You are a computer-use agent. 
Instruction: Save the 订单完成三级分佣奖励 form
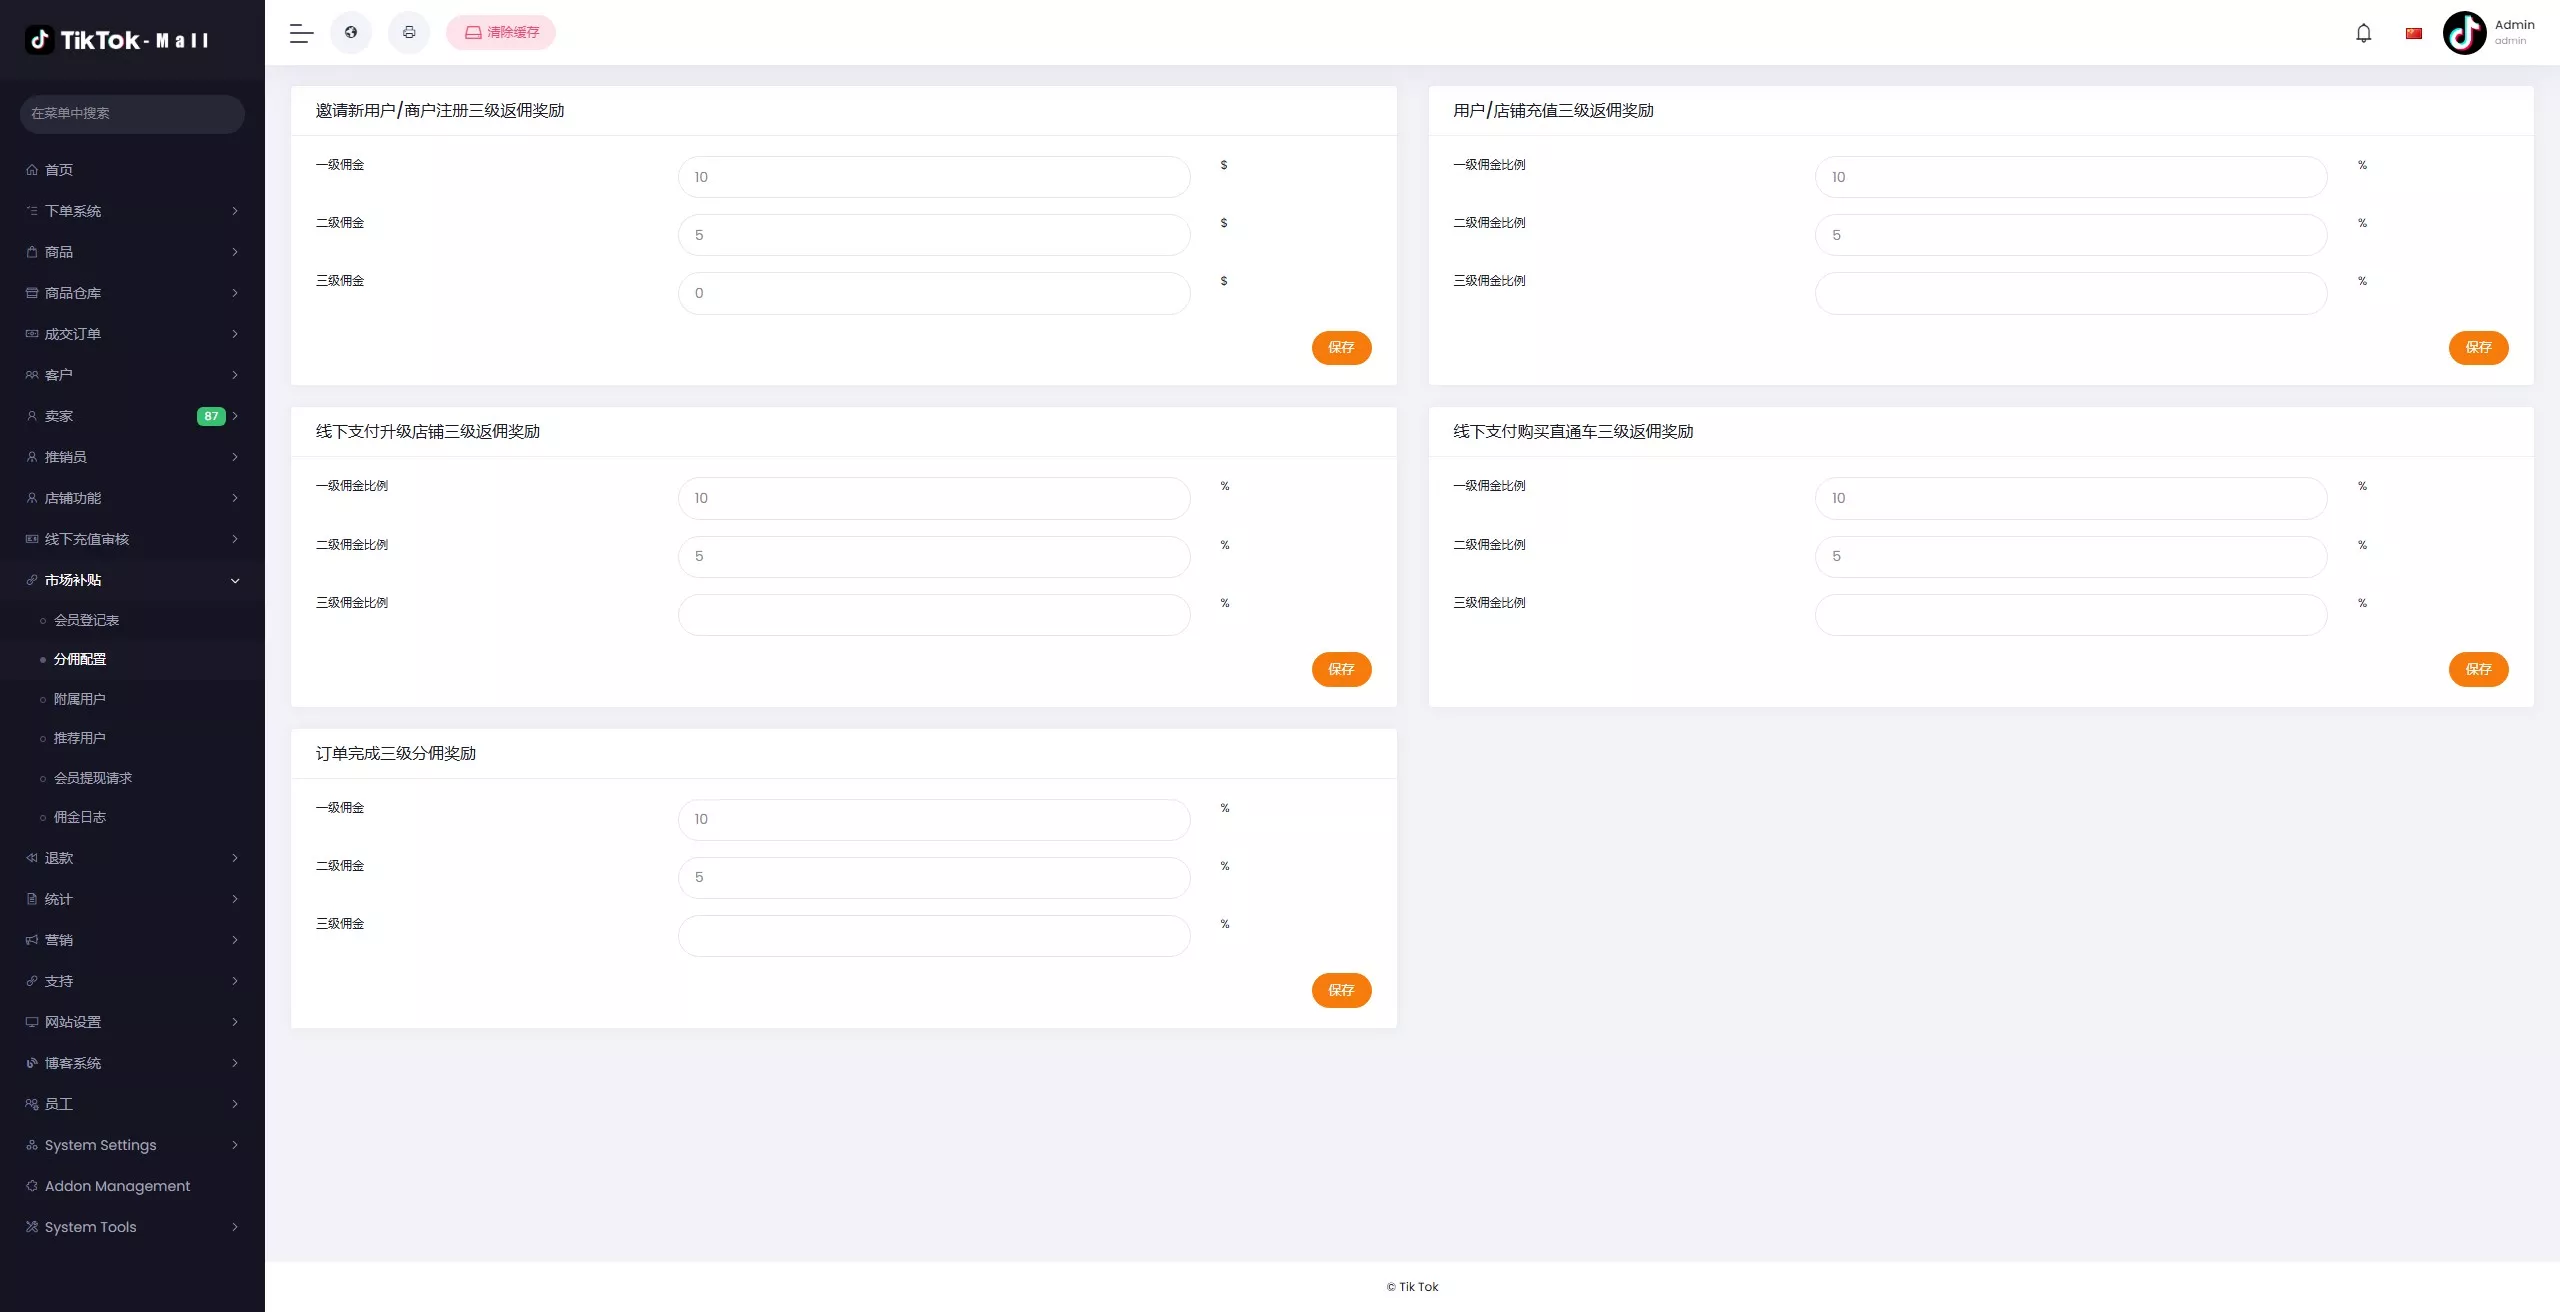(x=1341, y=990)
